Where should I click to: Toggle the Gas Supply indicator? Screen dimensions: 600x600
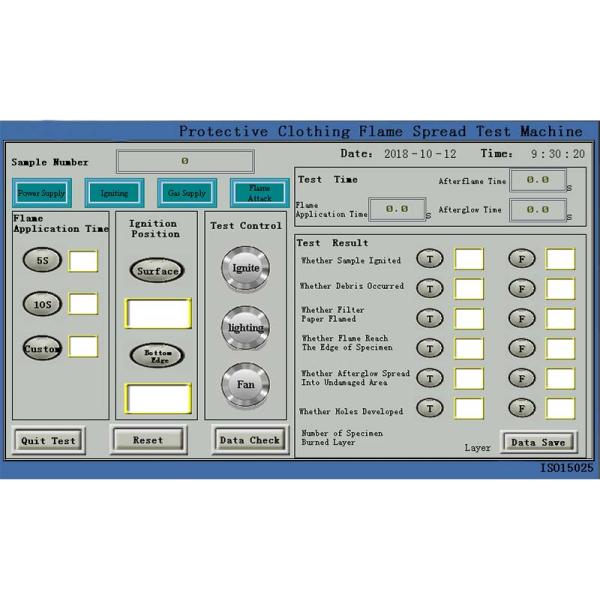pos(187,193)
